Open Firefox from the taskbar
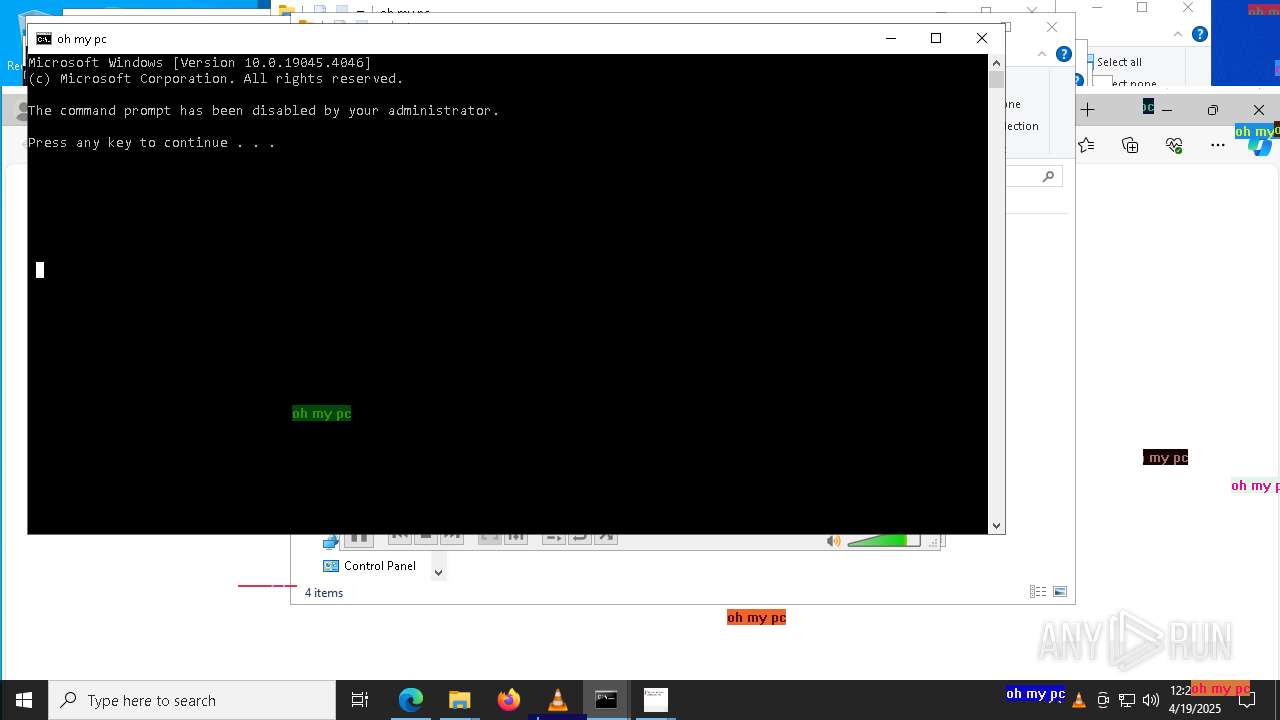 pos(509,700)
